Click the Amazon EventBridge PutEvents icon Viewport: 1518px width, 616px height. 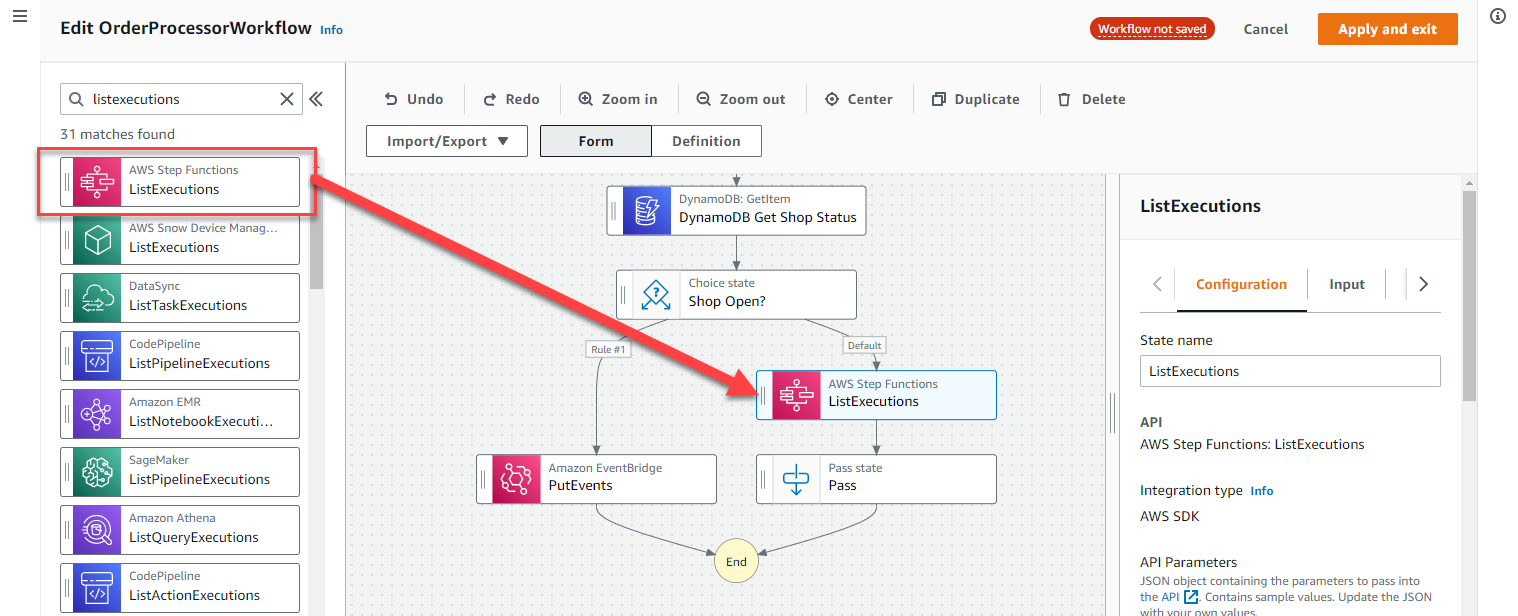[x=516, y=479]
